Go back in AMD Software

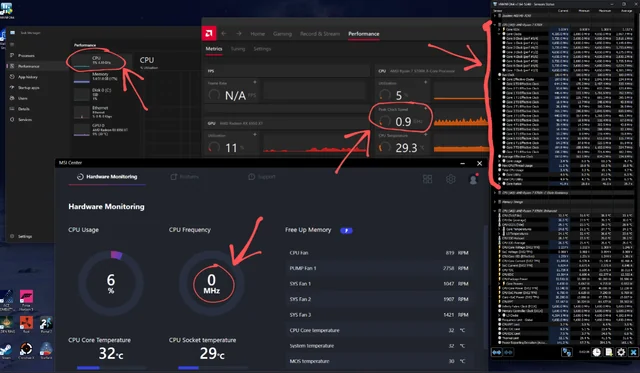pyautogui.click(x=224, y=33)
